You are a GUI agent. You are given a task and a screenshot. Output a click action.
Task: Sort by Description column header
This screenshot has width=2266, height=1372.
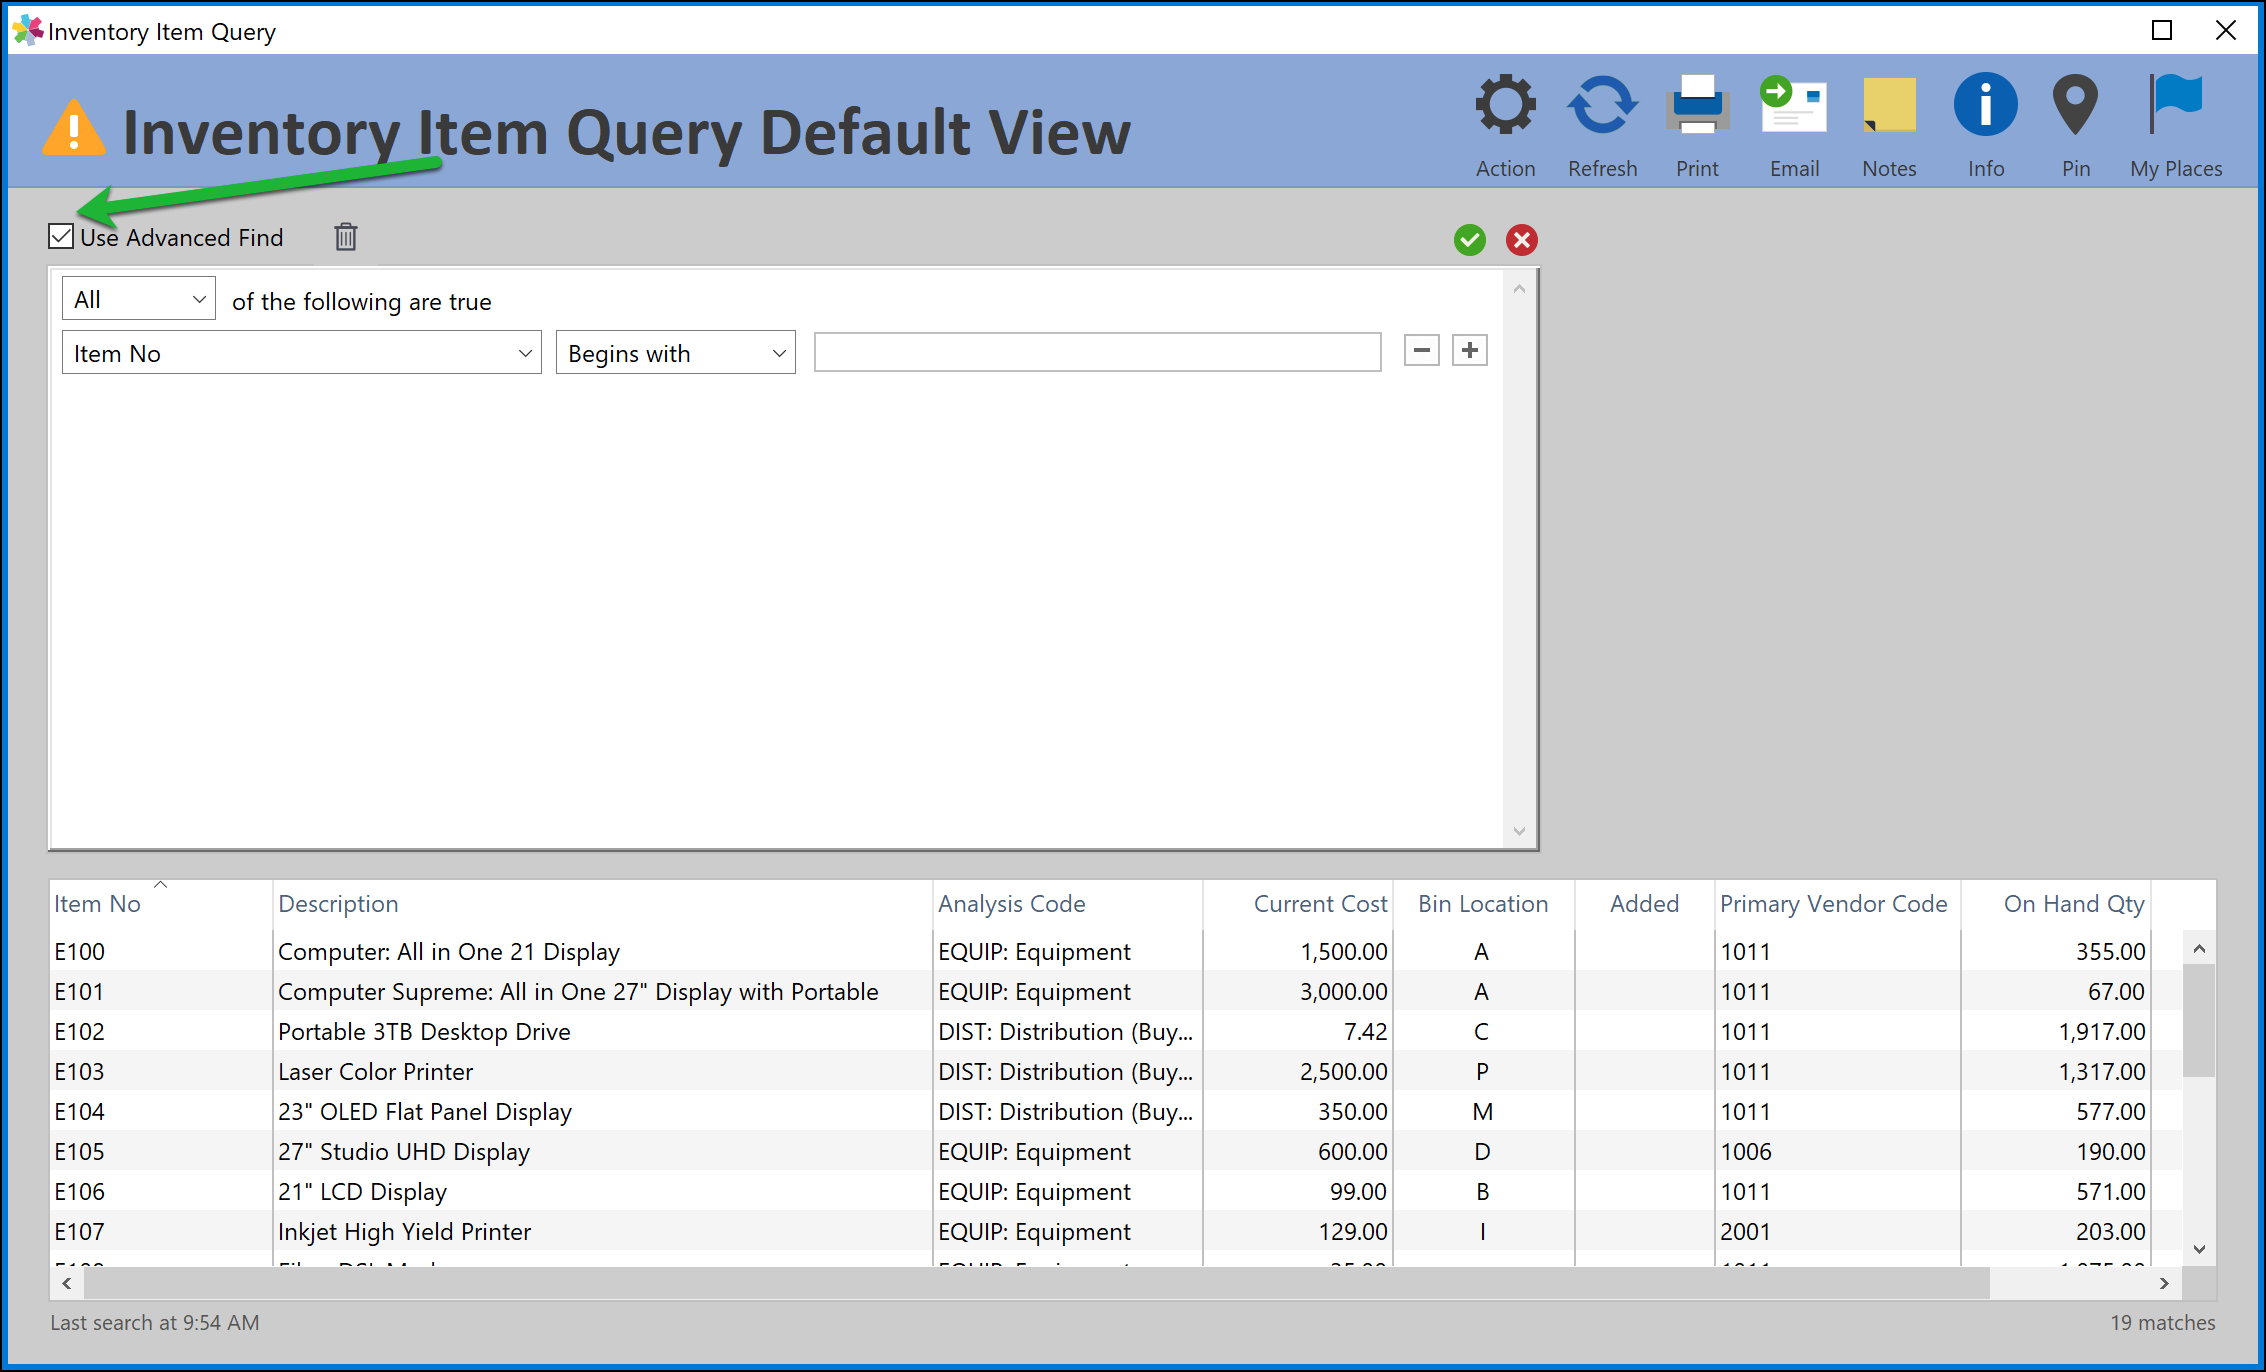pos(338,904)
